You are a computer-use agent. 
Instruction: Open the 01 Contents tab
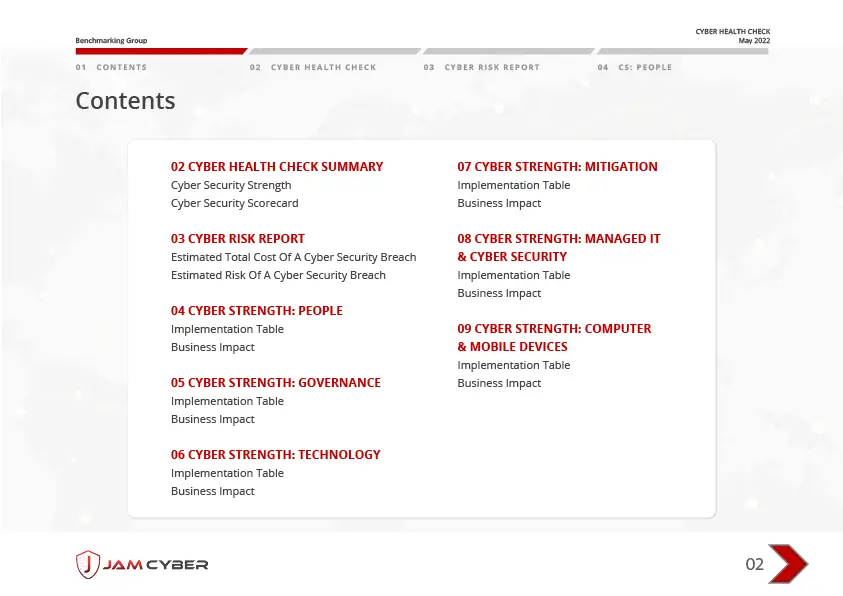112,67
